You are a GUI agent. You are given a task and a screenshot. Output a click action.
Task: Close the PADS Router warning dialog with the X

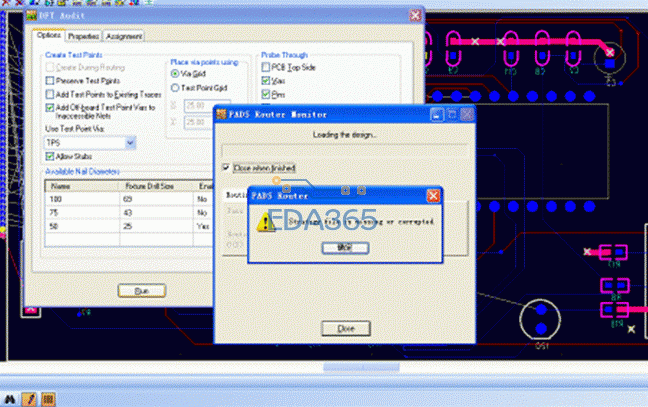(x=433, y=195)
